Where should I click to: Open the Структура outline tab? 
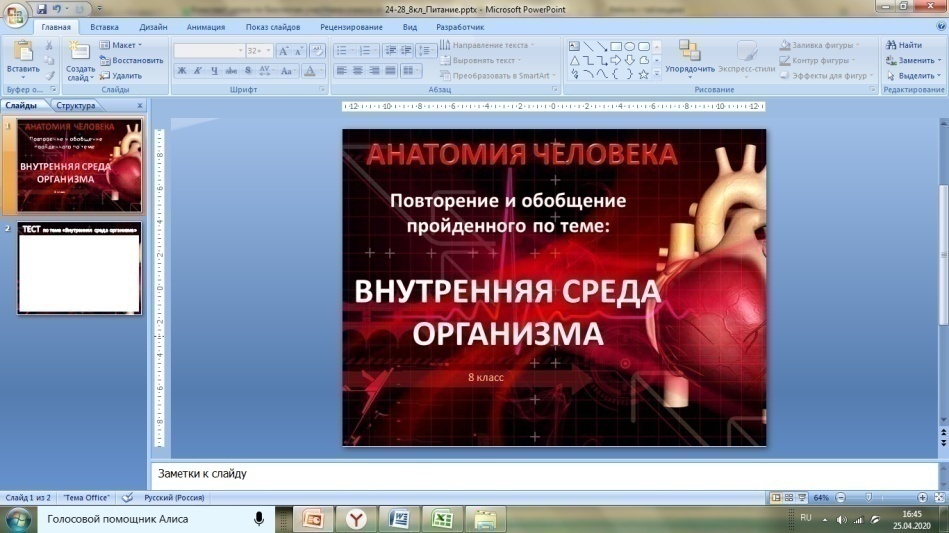[76, 105]
